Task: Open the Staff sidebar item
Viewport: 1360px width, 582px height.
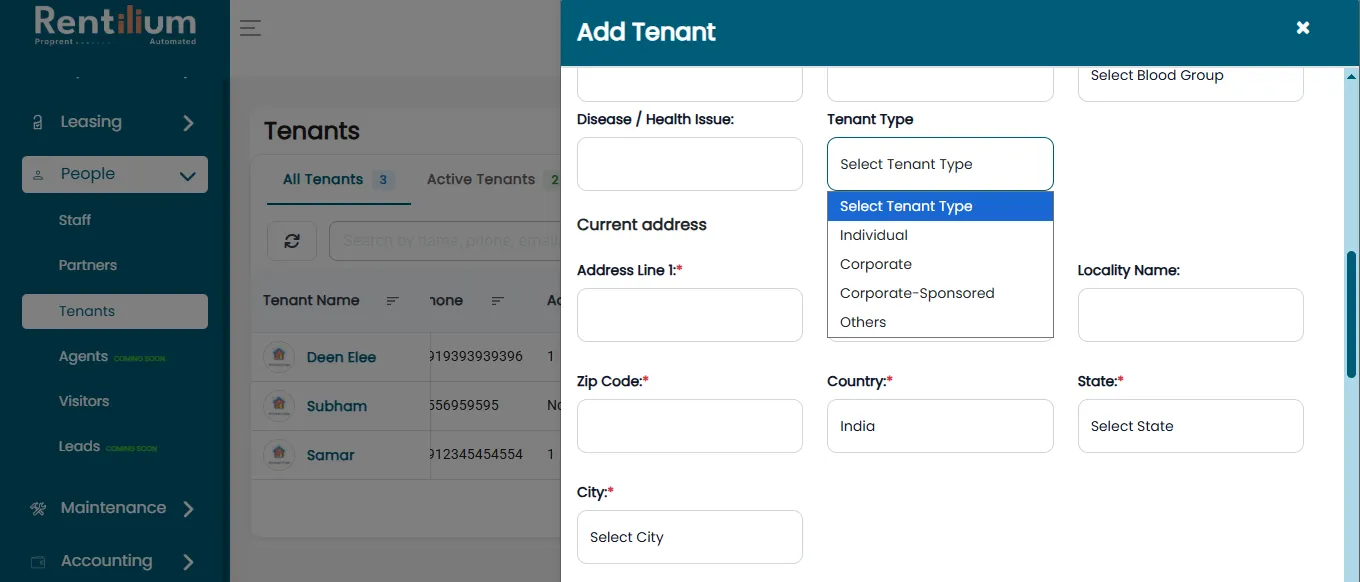Action: tap(75, 220)
